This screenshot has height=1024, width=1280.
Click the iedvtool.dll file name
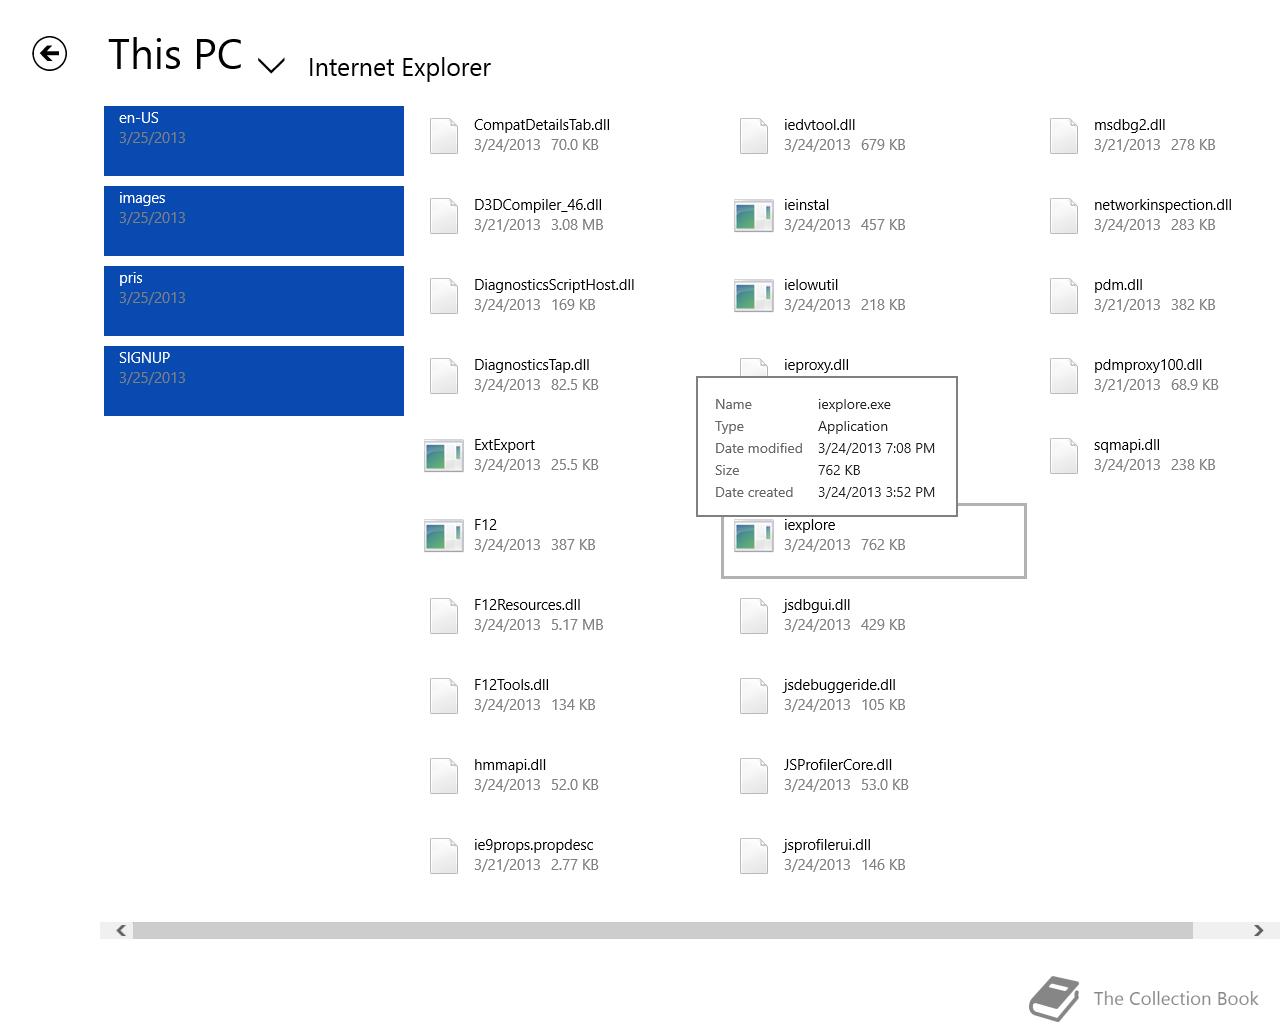[819, 125]
